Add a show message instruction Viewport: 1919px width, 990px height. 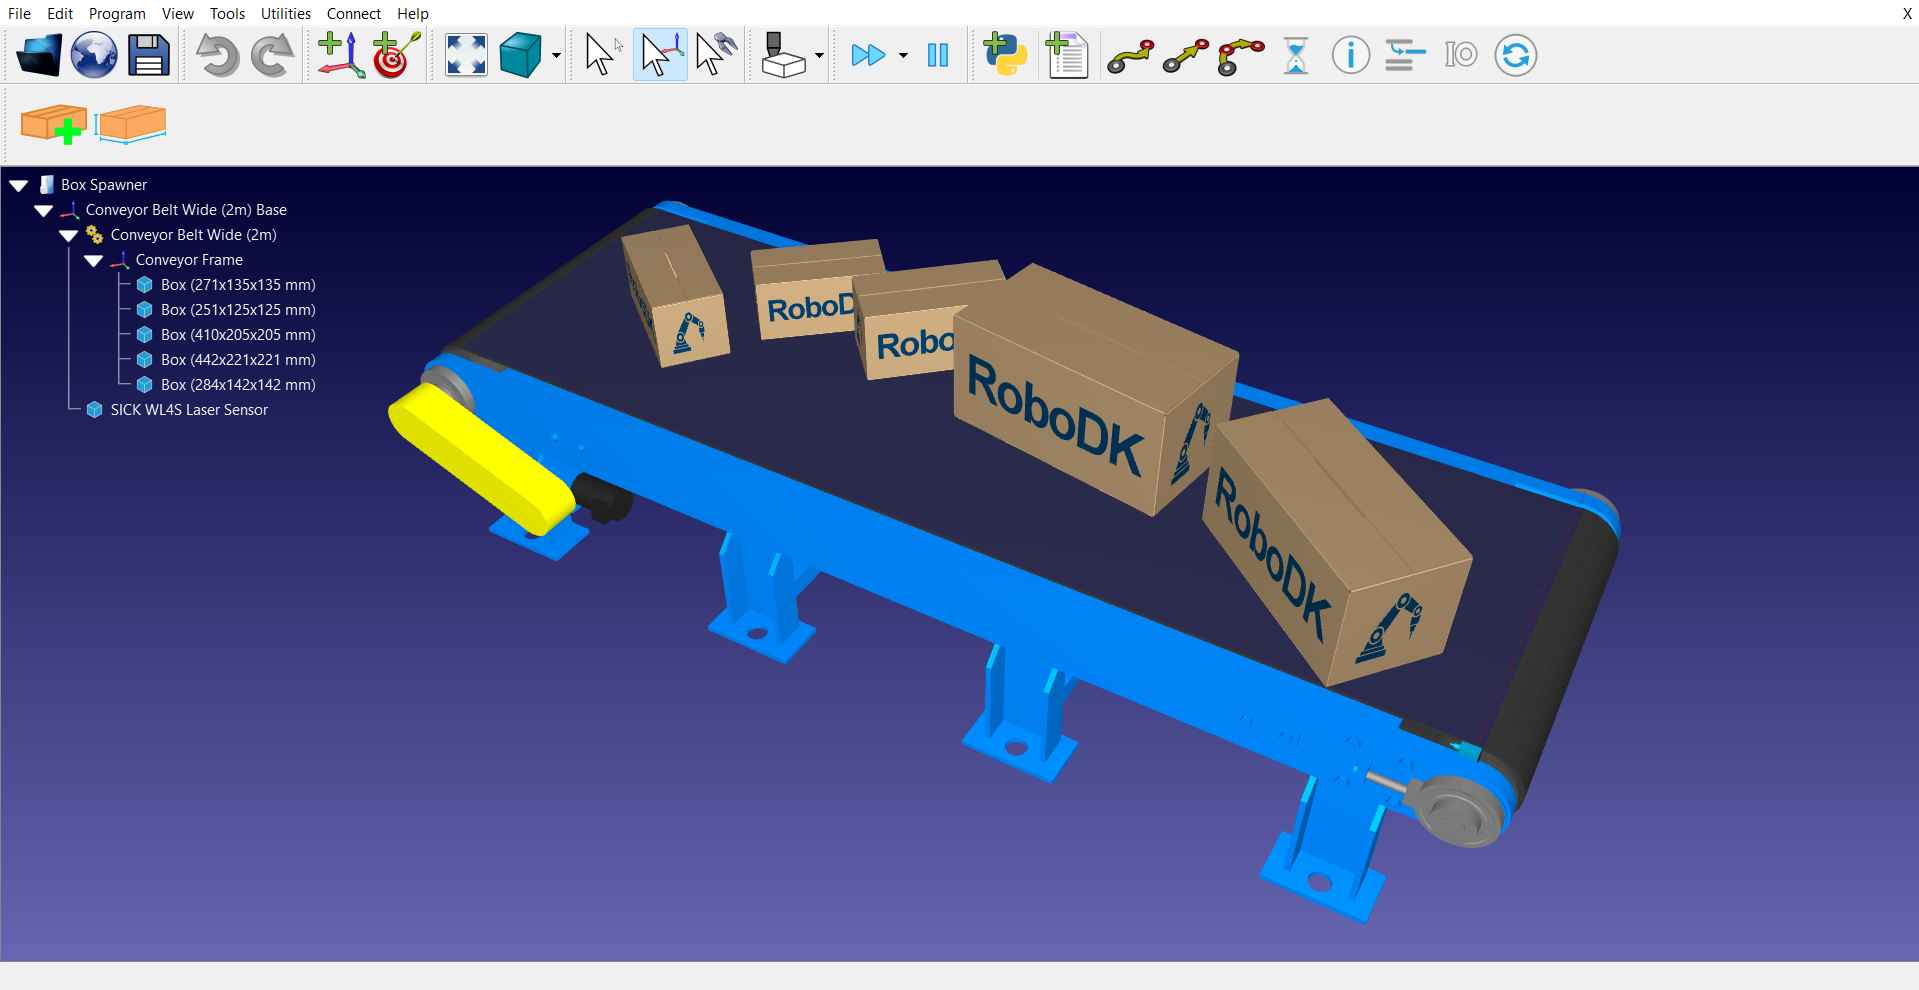coord(1351,55)
